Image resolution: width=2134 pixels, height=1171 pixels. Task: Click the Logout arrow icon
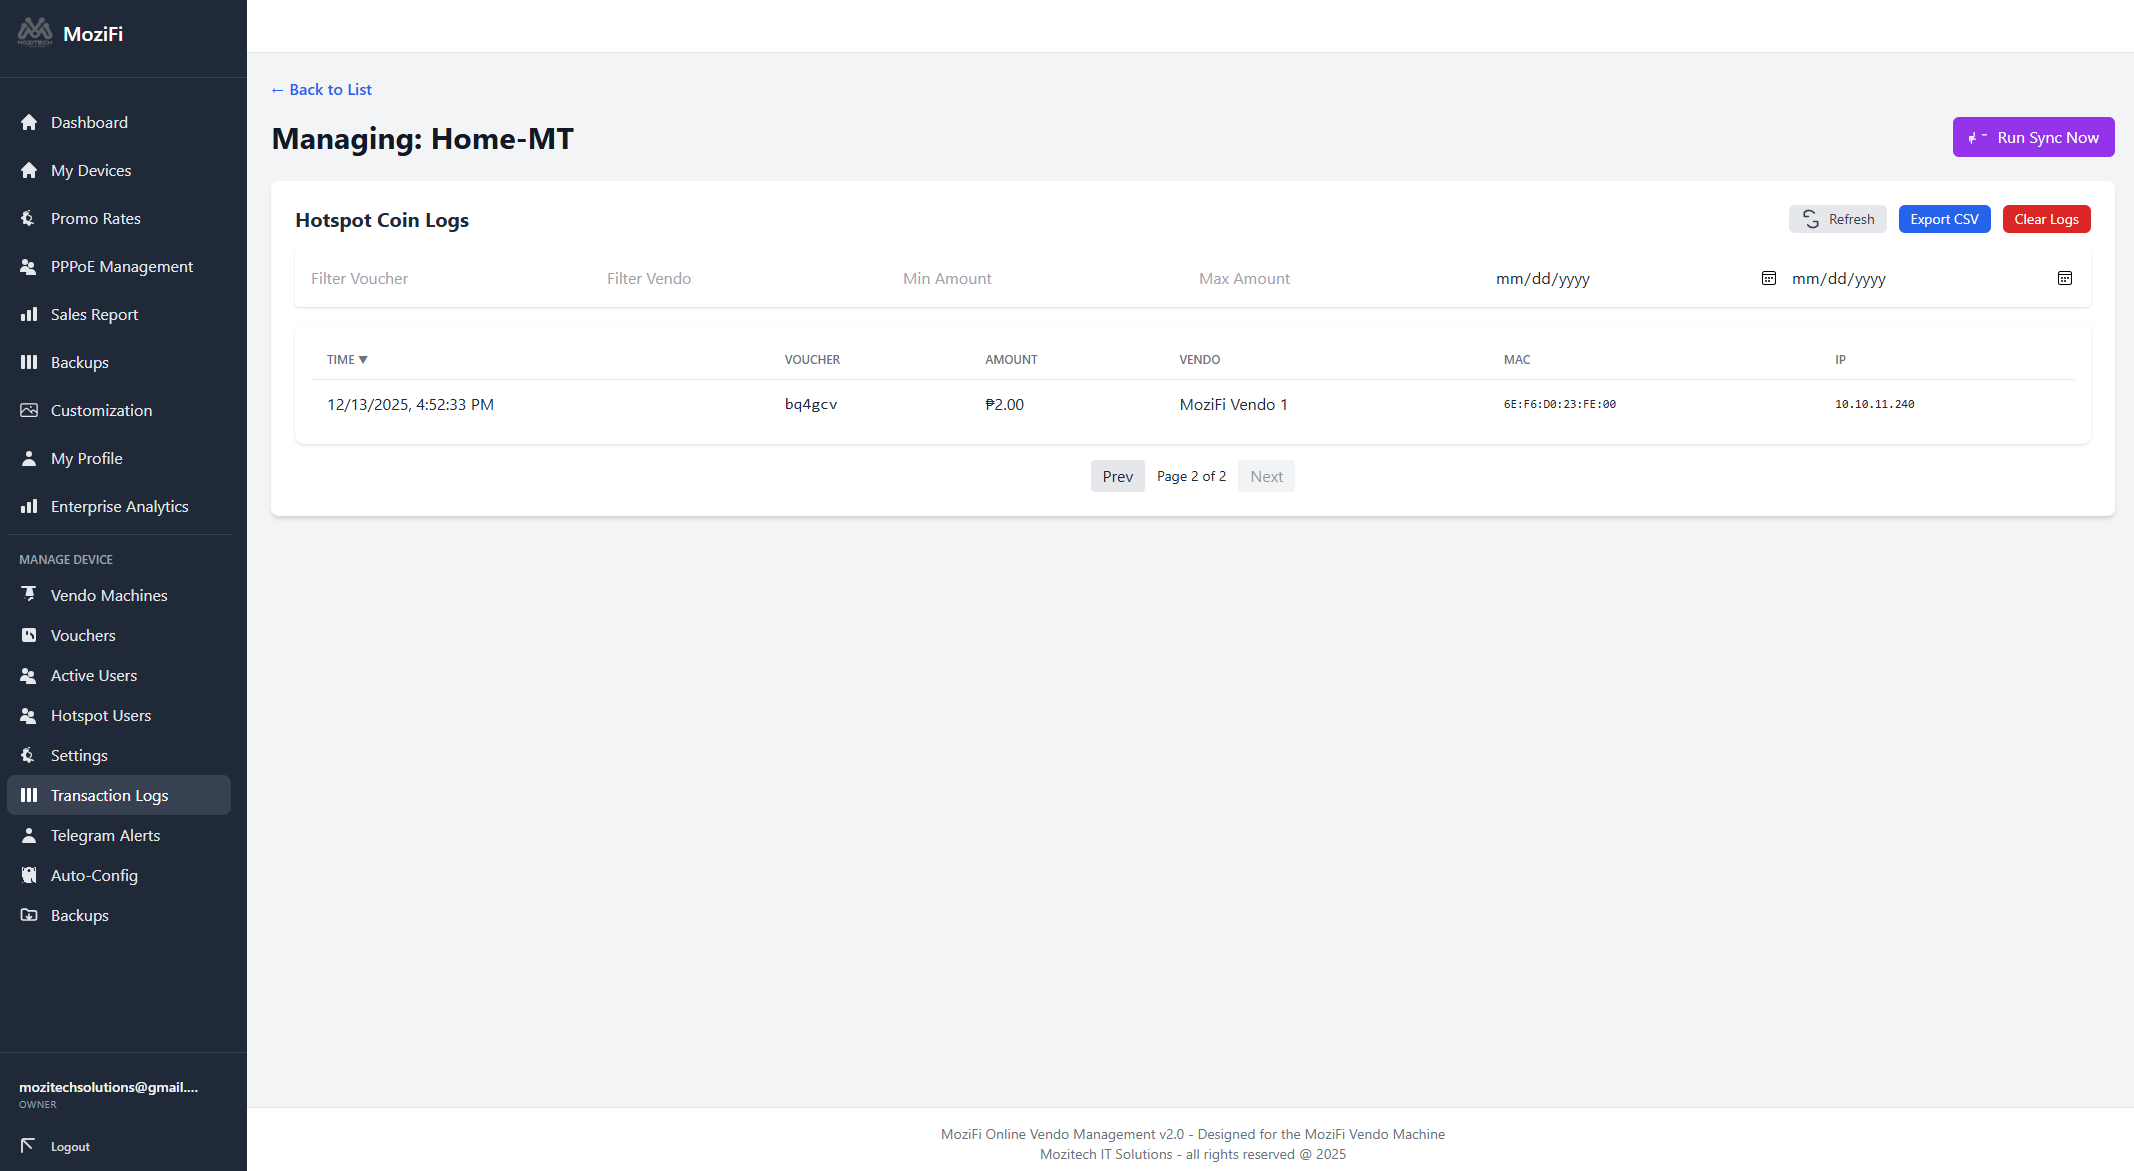point(28,1145)
